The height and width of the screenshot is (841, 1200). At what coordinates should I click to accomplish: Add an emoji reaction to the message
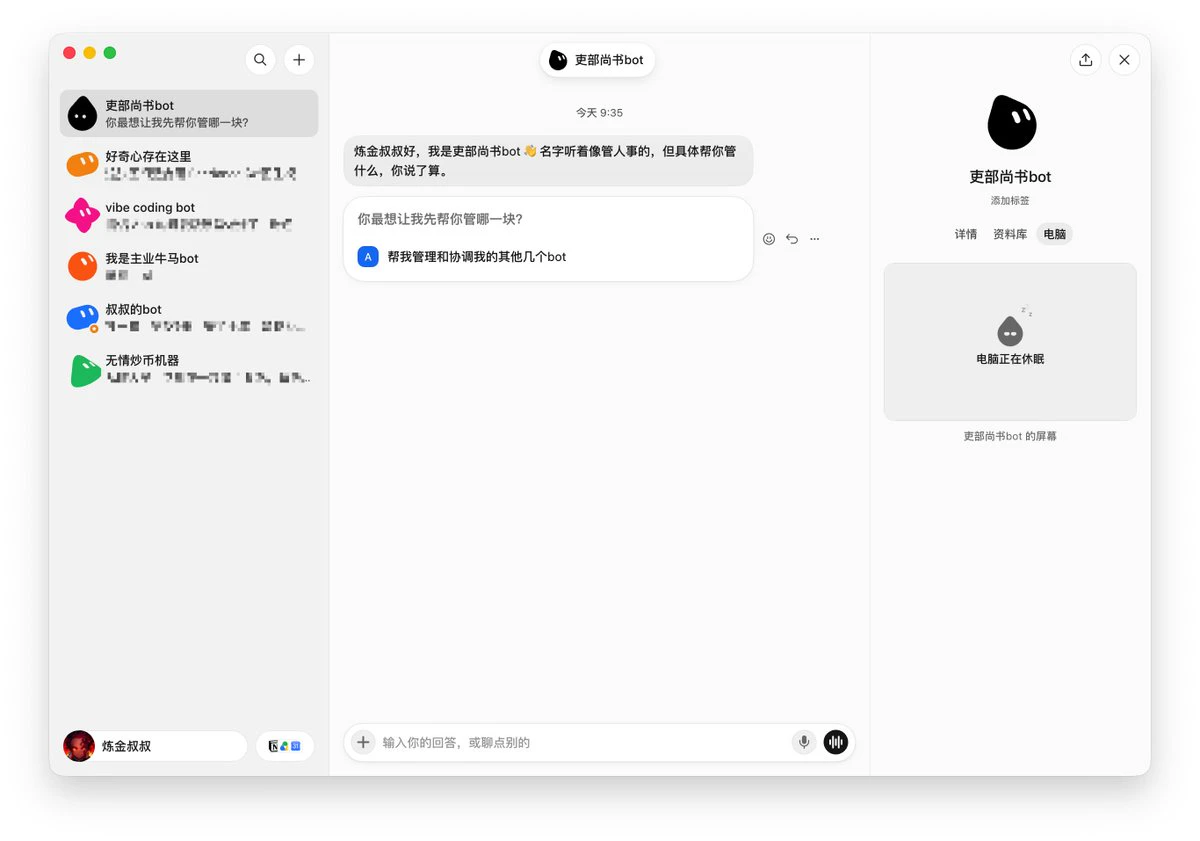point(769,239)
